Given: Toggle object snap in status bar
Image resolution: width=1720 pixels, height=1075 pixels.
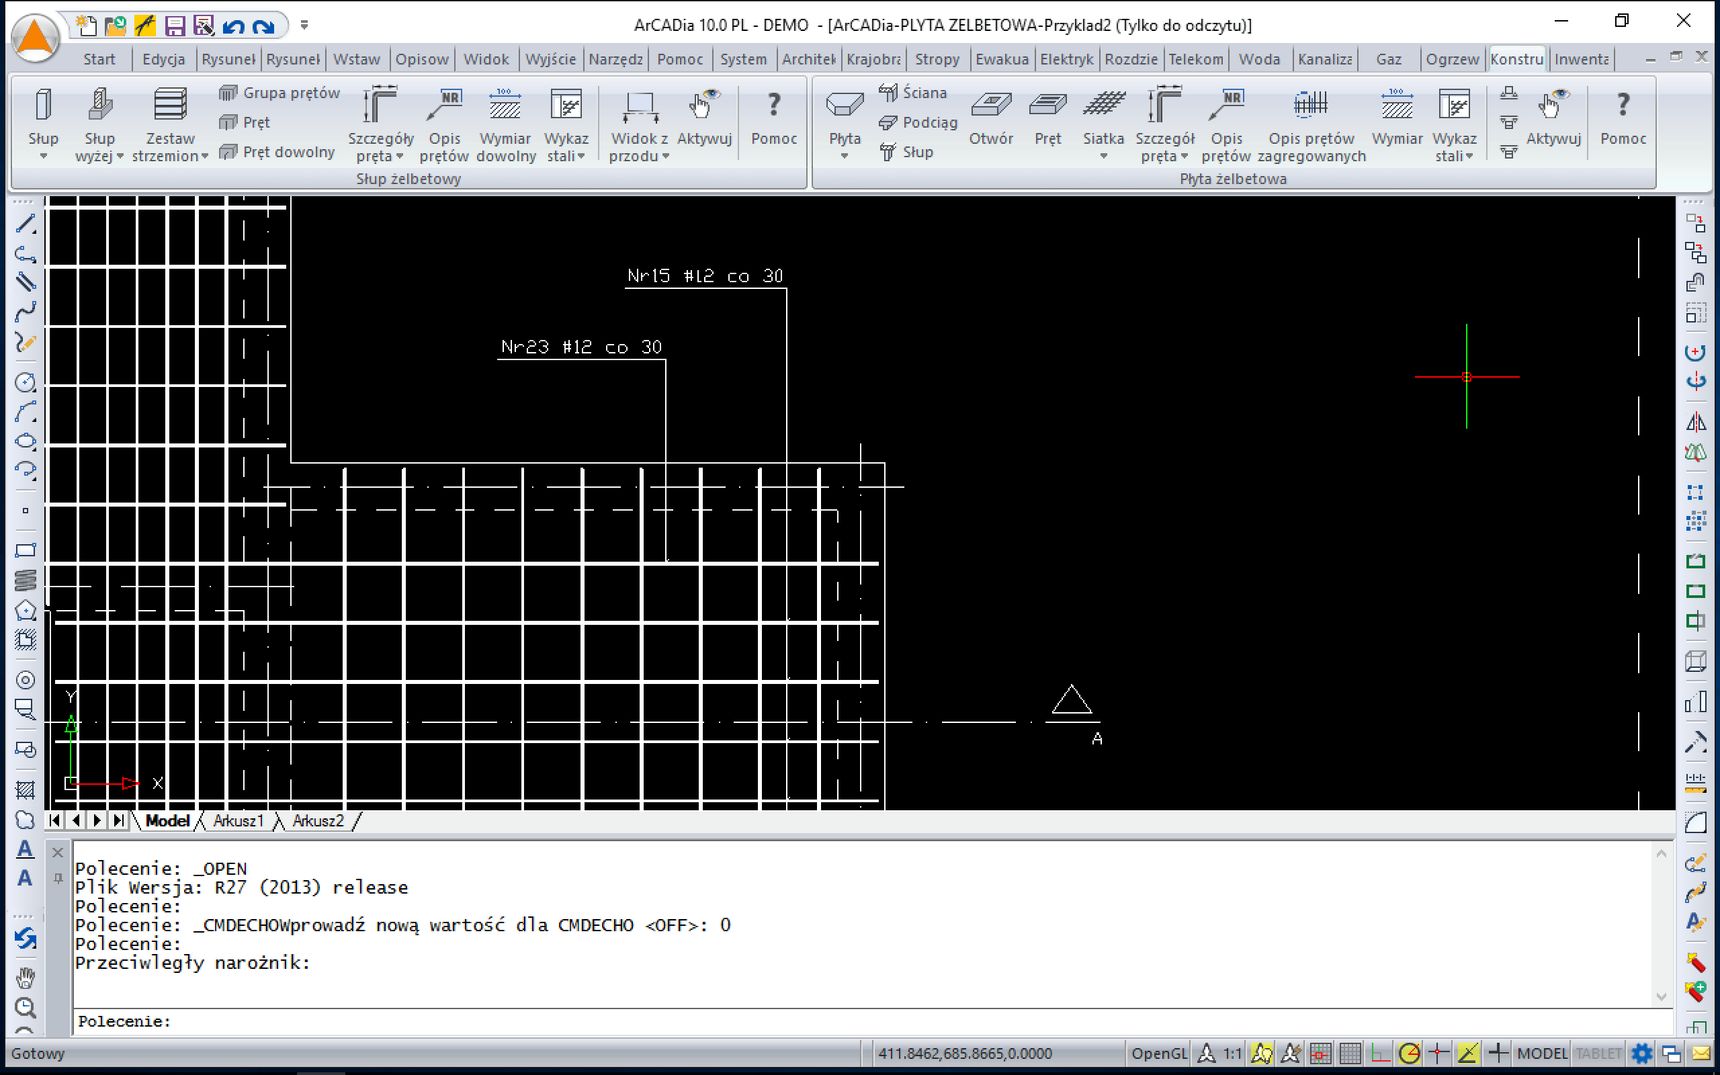Looking at the screenshot, I should point(1439,1053).
